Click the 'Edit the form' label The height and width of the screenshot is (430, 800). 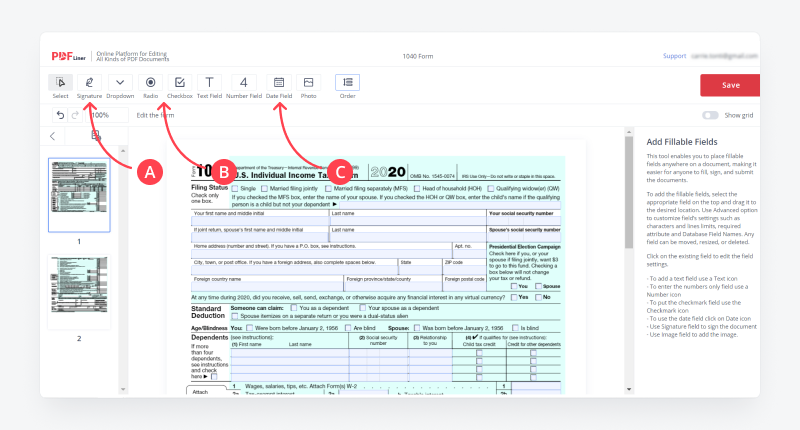155,115
